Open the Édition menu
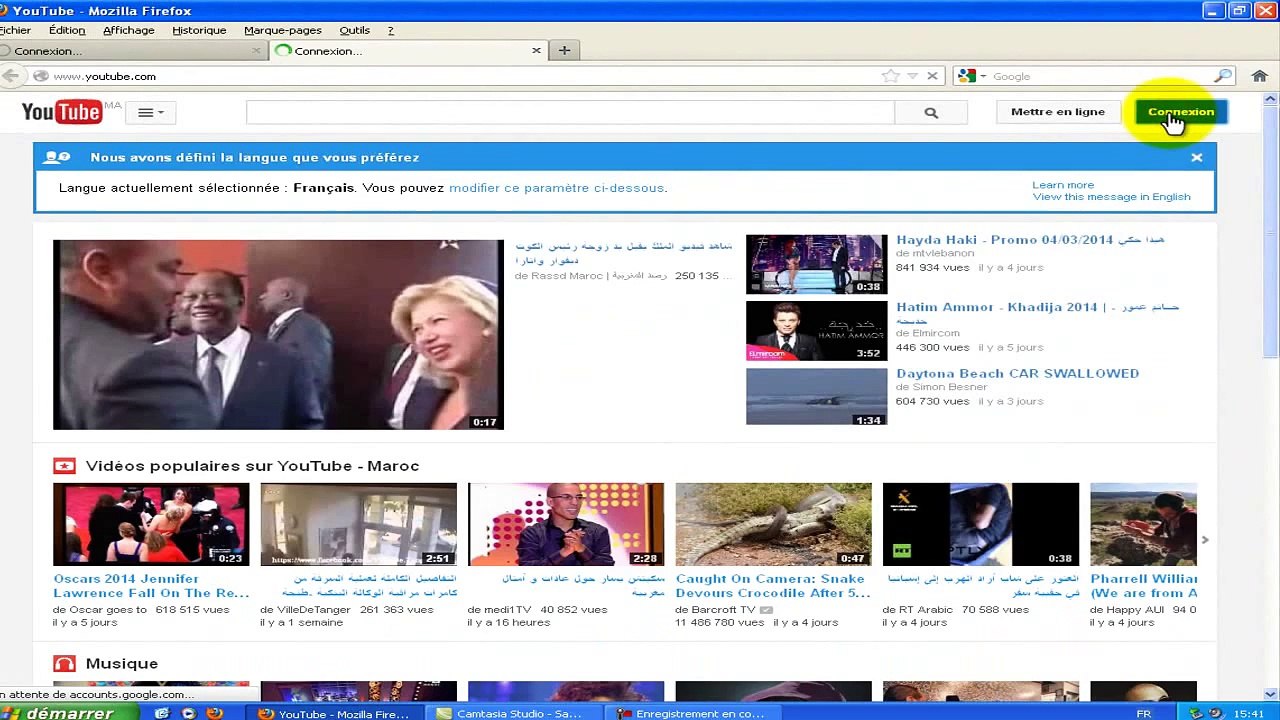 67,30
